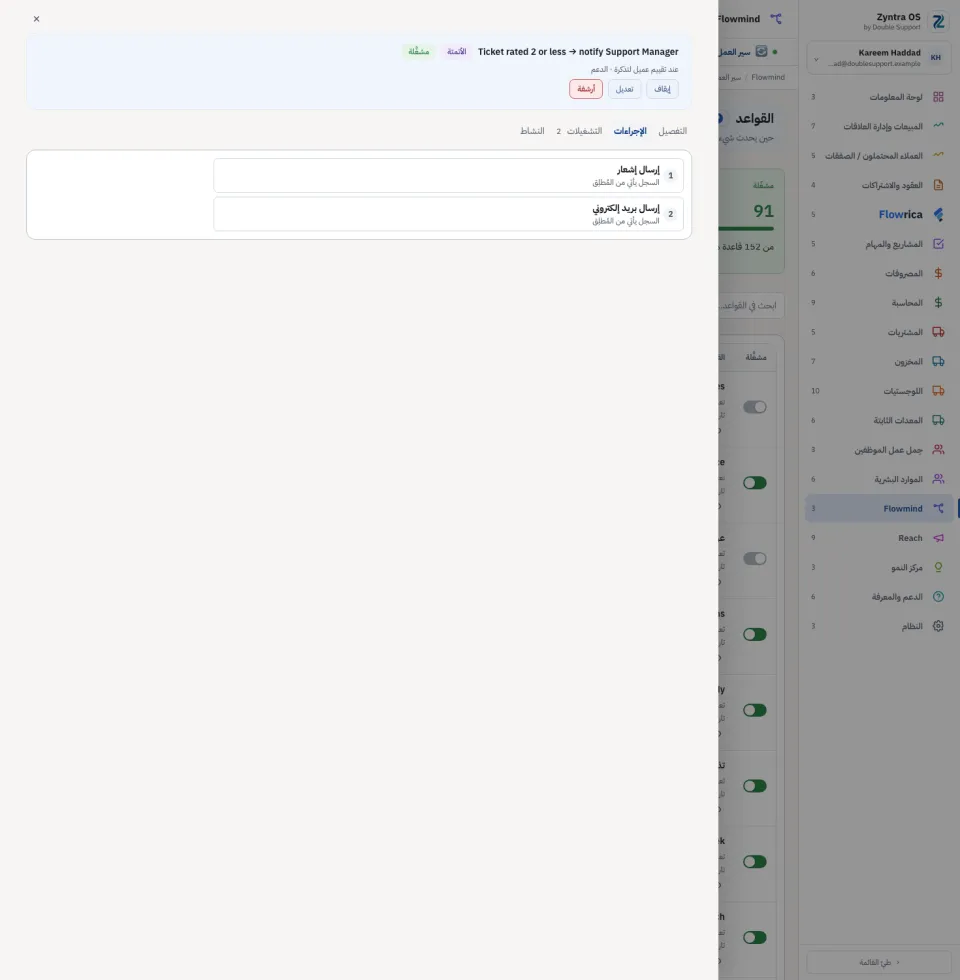Open Reach megaphone icon
Viewport: 960px width, 980px height.
point(938,538)
